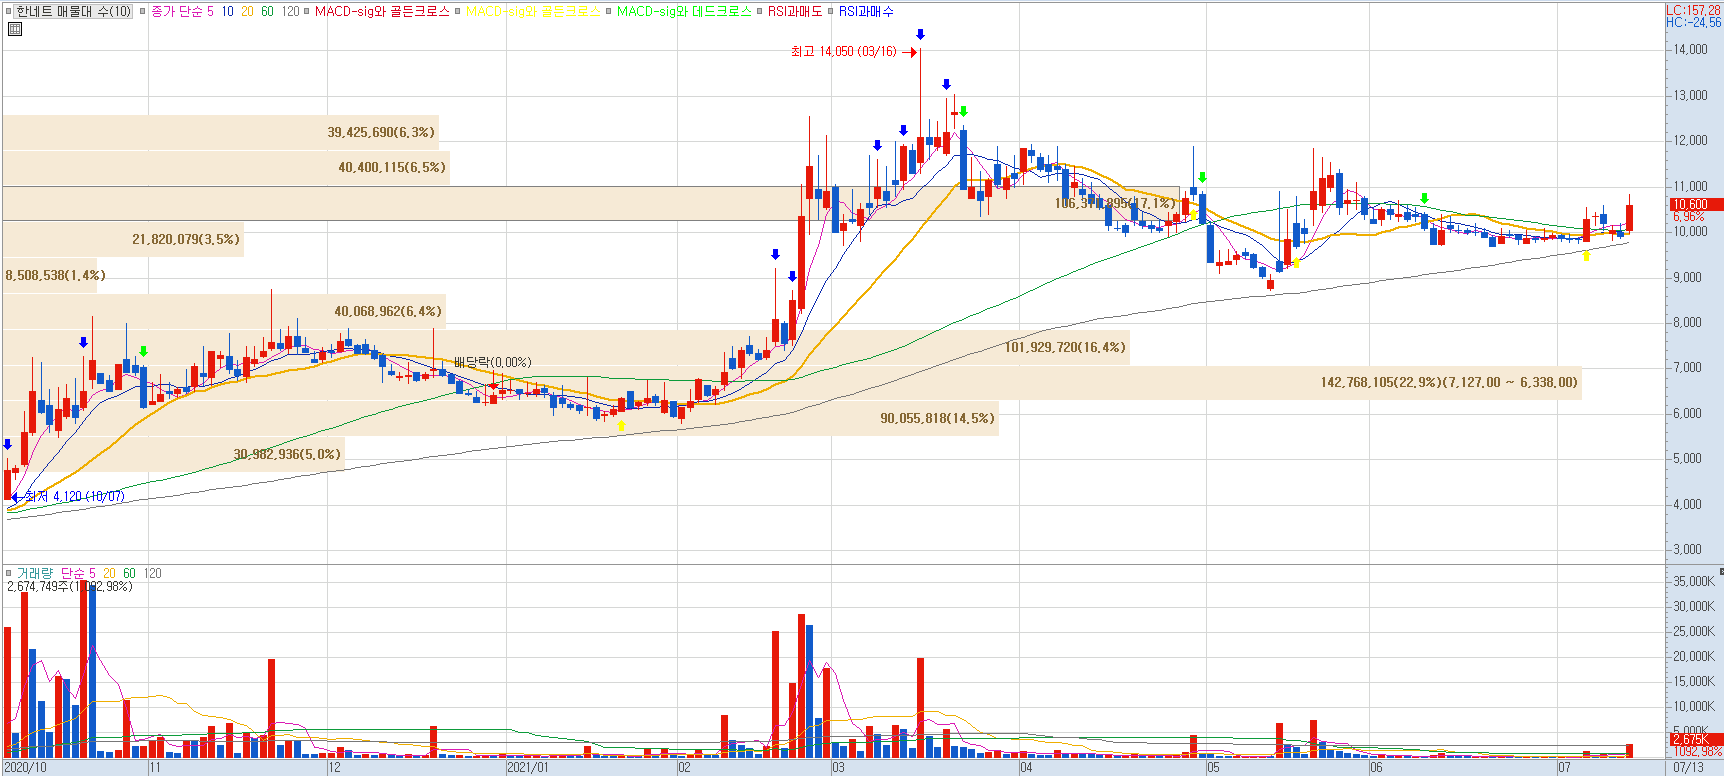1724x776 pixels.
Task: Toggle the red MACD-sig와 골든크로스 marker
Action: click(x=308, y=11)
